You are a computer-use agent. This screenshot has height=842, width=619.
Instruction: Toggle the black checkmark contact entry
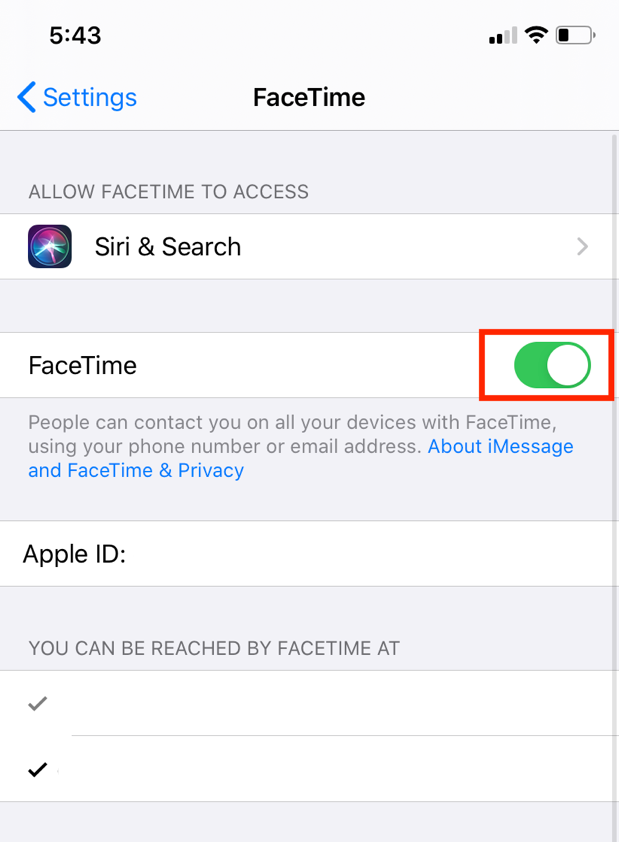38,769
